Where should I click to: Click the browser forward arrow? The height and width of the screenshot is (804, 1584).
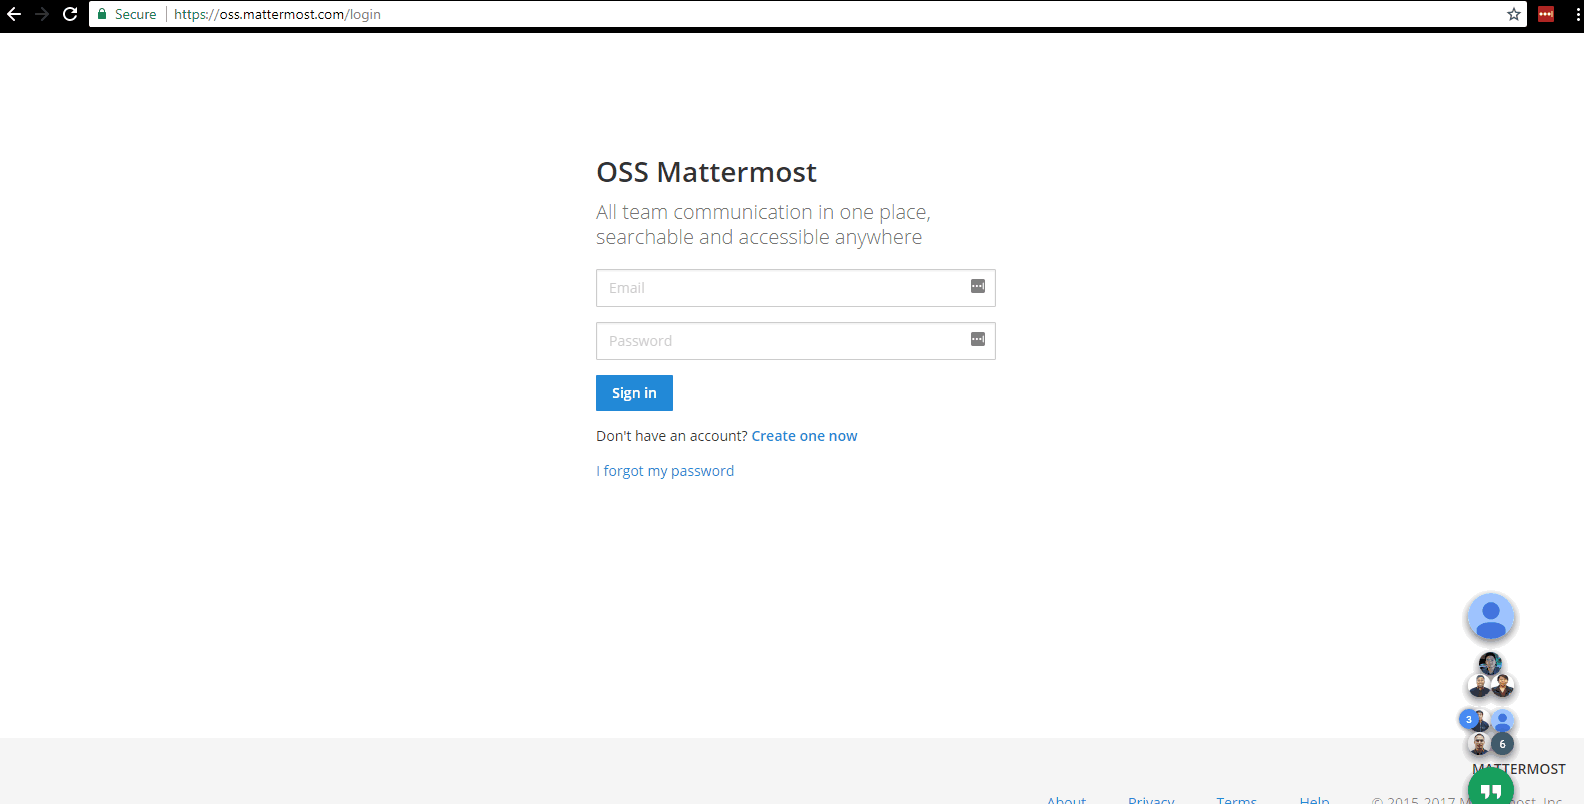tap(42, 14)
